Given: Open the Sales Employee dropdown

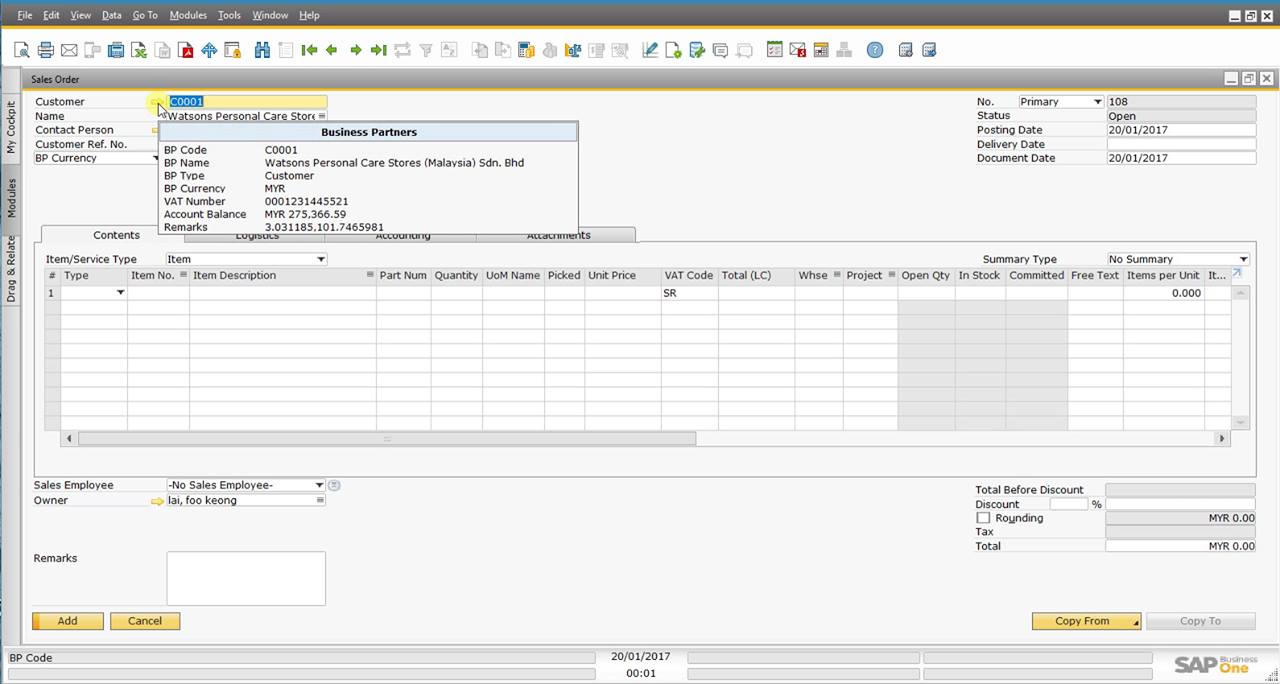Looking at the screenshot, I should pyautogui.click(x=319, y=485).
